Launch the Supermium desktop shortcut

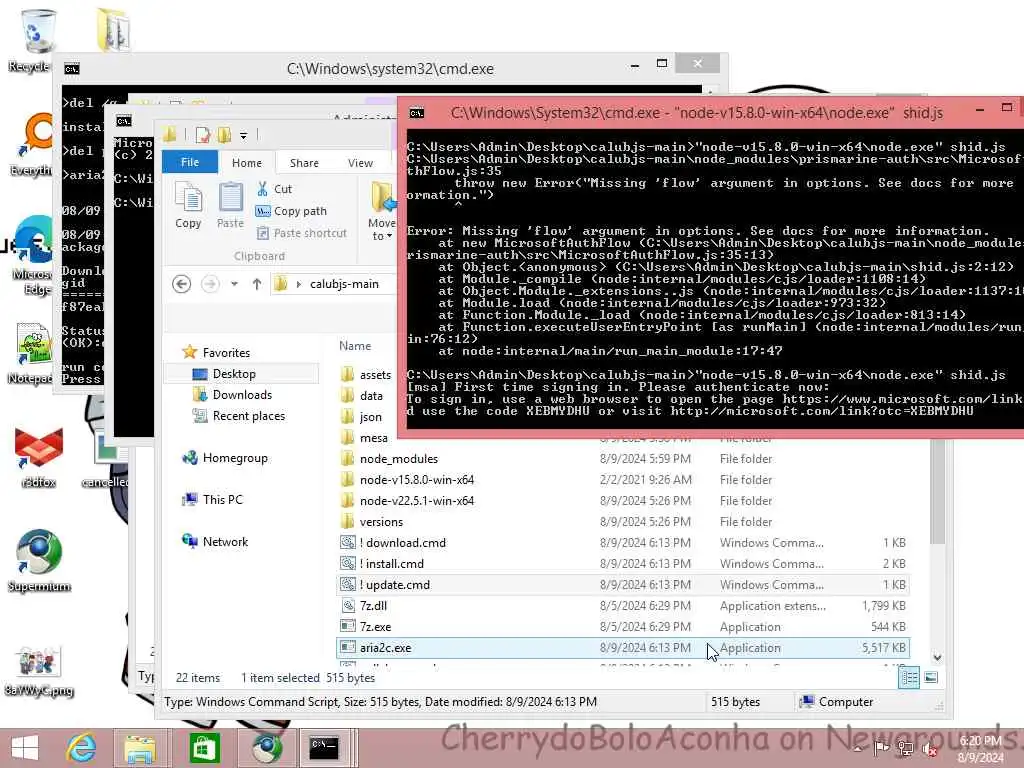tap(39, 560)
